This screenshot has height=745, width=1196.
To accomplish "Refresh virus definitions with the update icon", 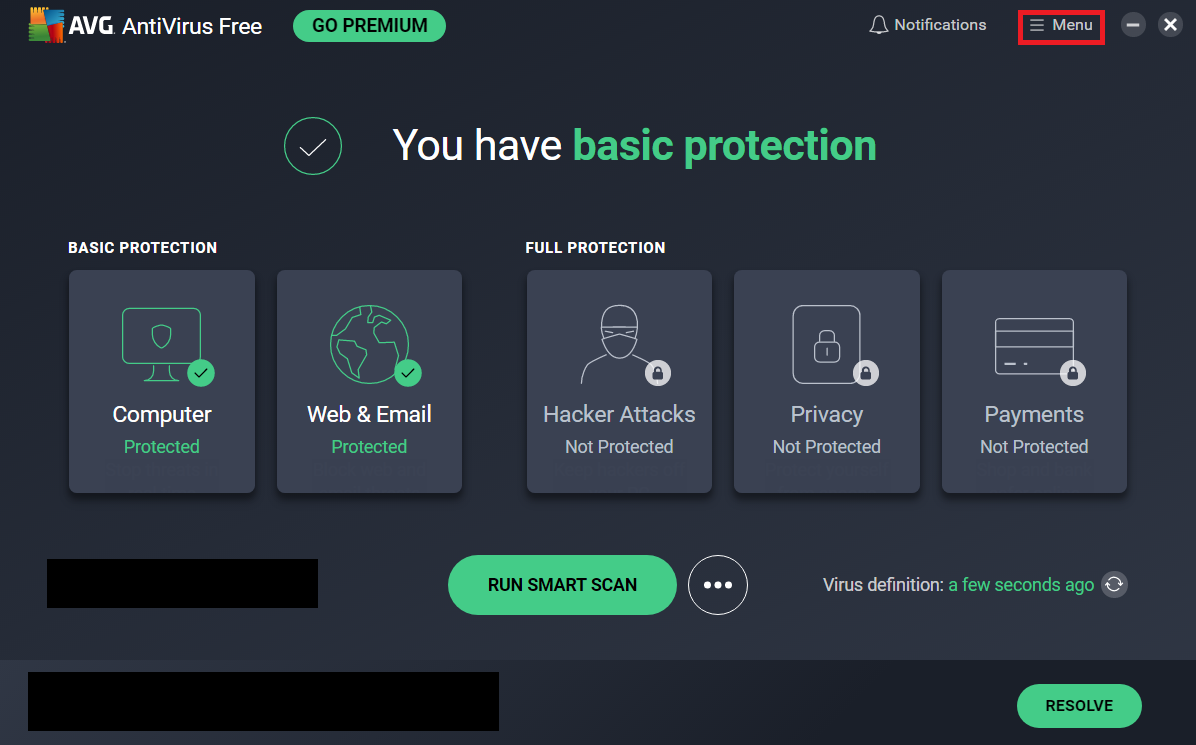I will tap(1114, 585).
